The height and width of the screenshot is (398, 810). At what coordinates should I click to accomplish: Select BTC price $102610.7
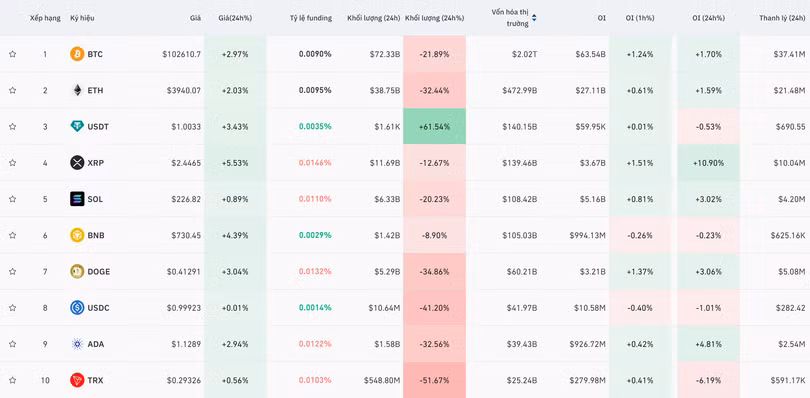[x=181, y=54]
